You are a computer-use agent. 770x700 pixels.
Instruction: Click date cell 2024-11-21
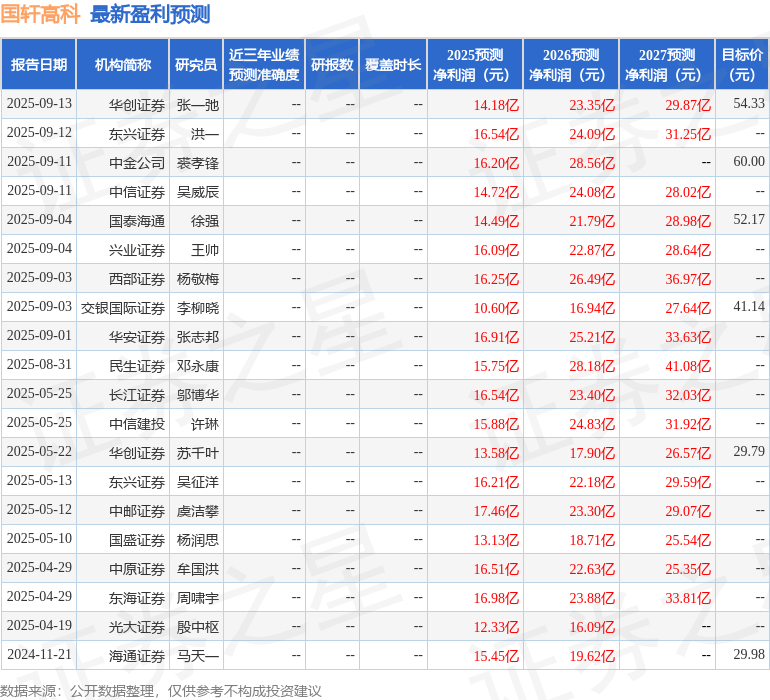click(x=39, y=654)
